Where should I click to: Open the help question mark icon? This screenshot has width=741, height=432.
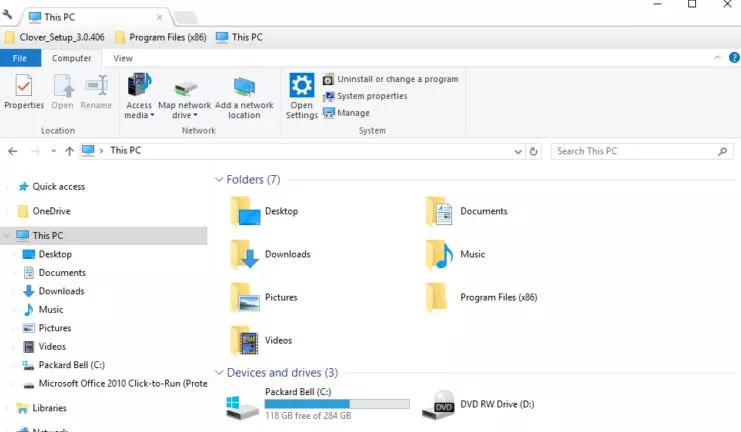[x=734, y=58]
